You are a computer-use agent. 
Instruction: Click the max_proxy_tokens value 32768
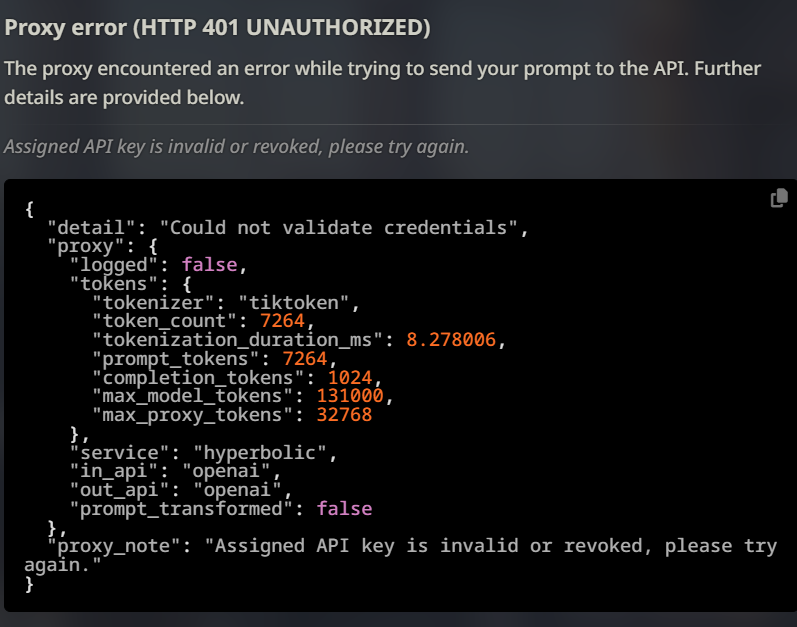(344, 415)
